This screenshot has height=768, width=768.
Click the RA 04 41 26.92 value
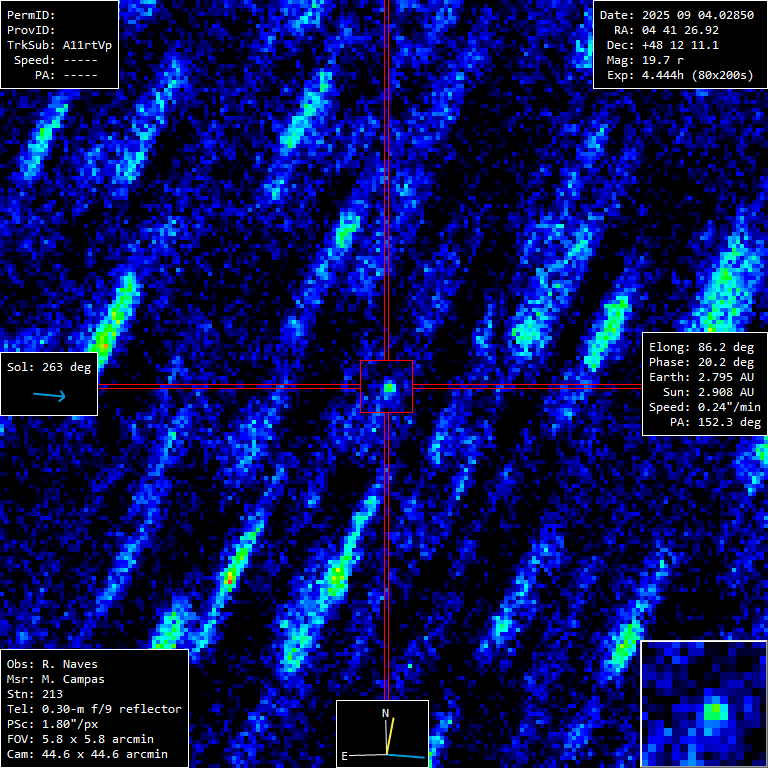[680, 30]
